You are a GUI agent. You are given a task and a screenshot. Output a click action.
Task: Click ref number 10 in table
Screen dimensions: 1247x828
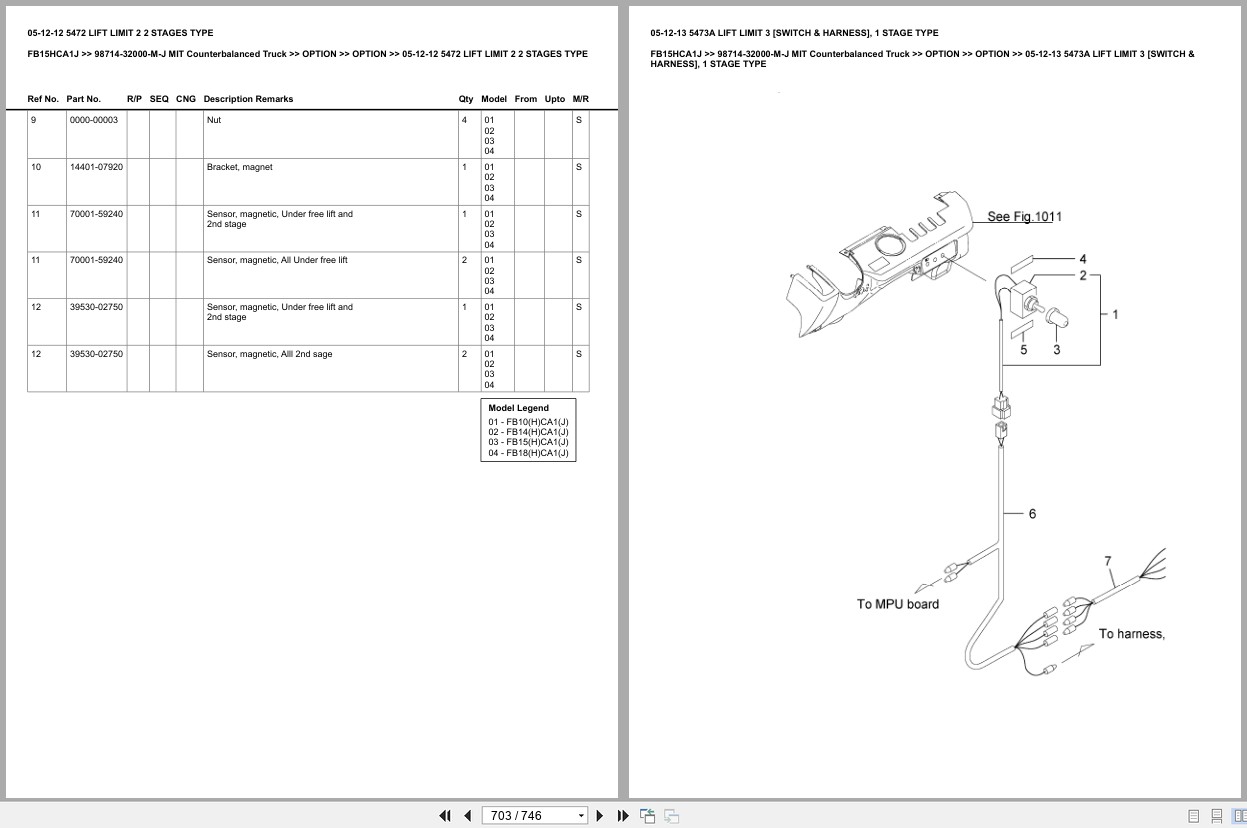pyautogui.click(x=36, y=167)
